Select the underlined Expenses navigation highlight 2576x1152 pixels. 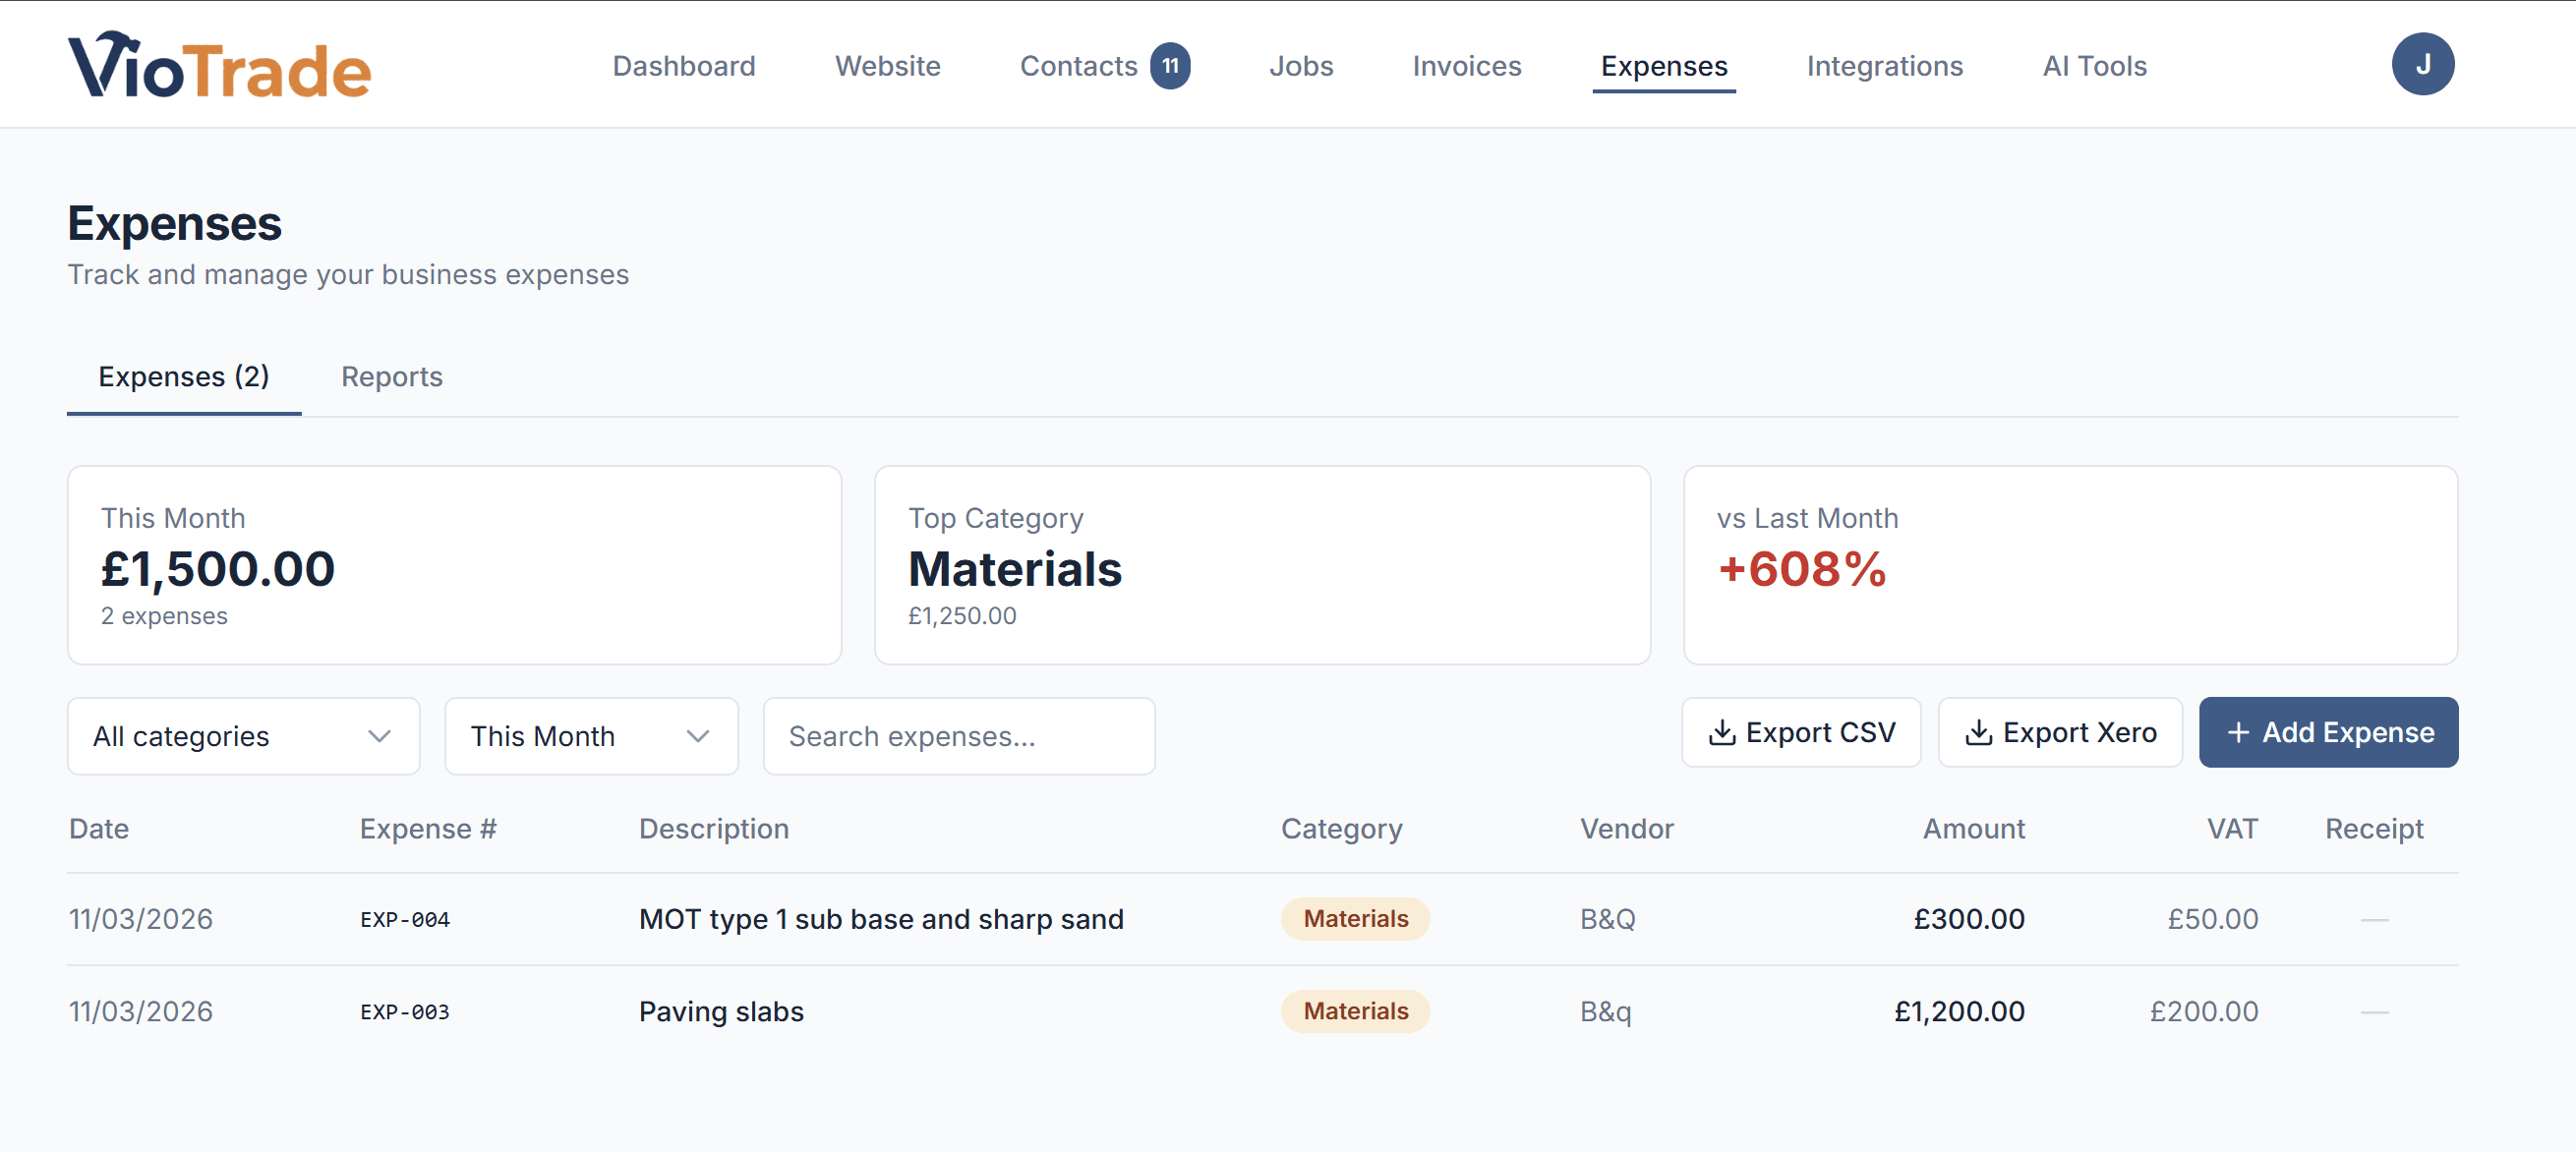pyautogui.click(x=1663, y=96)
